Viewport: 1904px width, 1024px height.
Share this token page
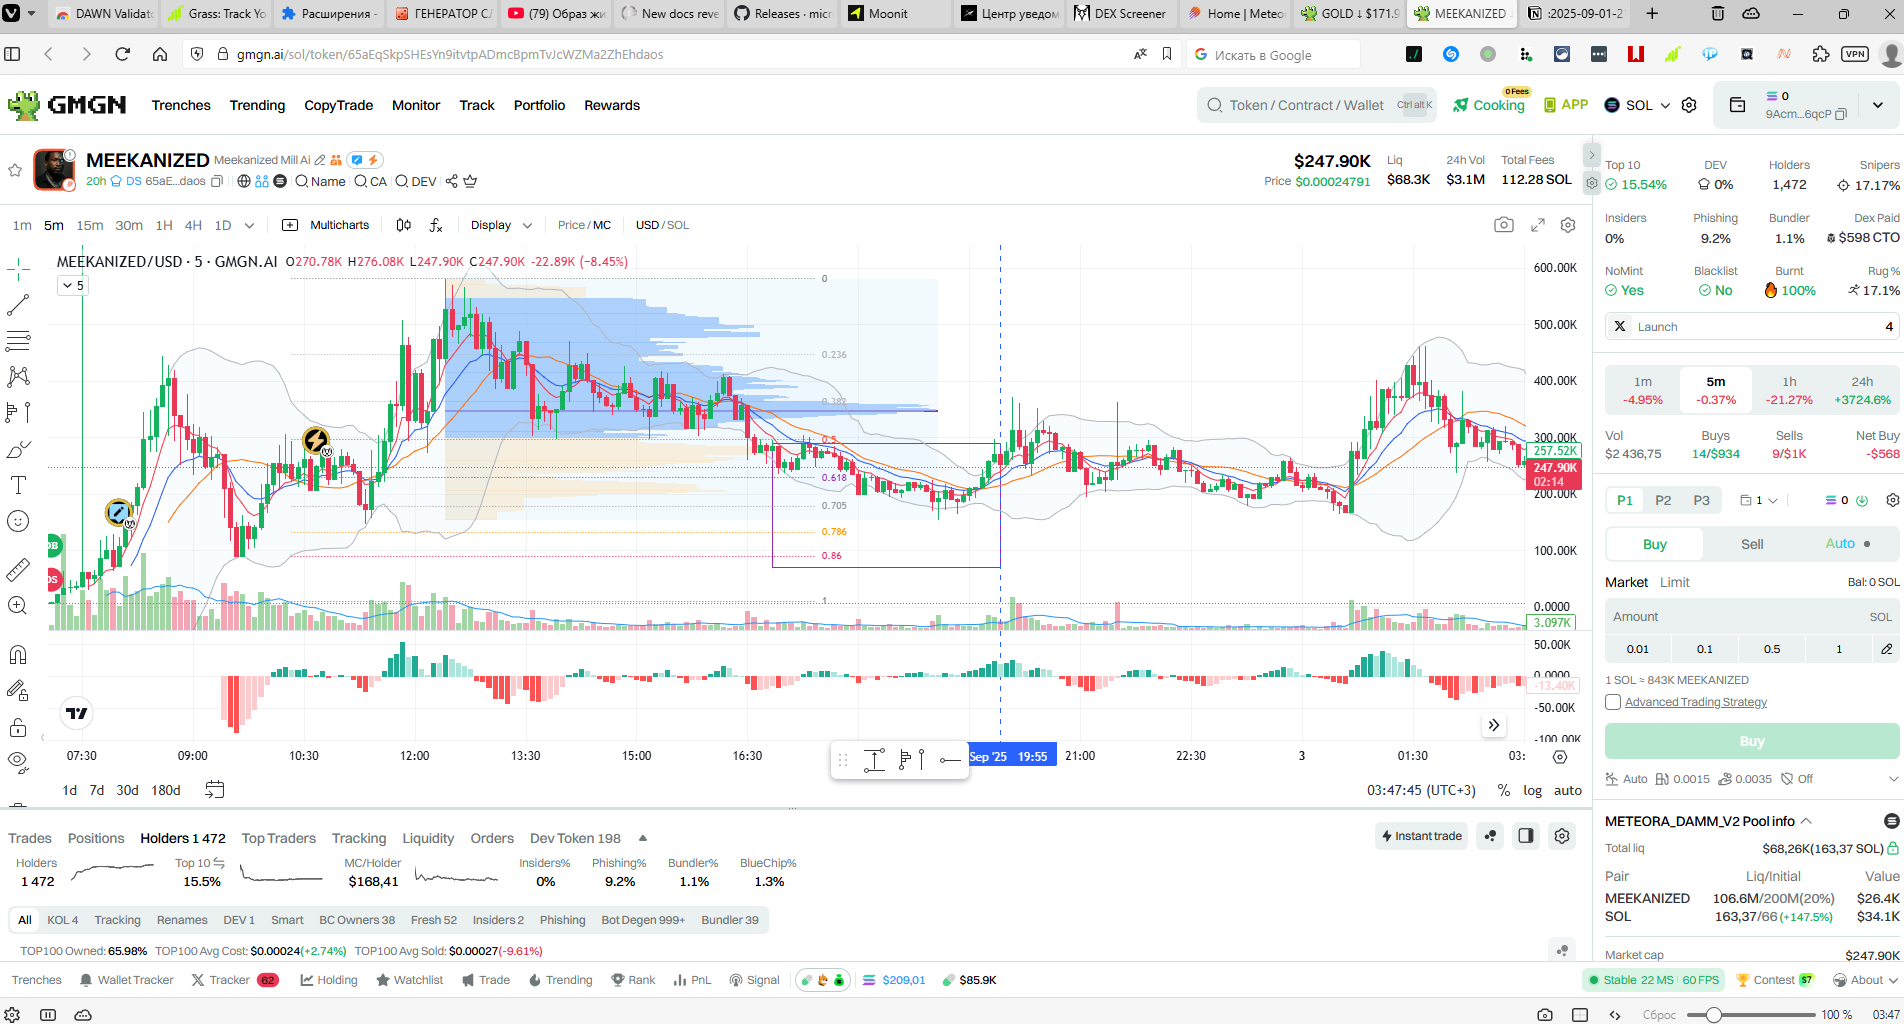[451, 181]
